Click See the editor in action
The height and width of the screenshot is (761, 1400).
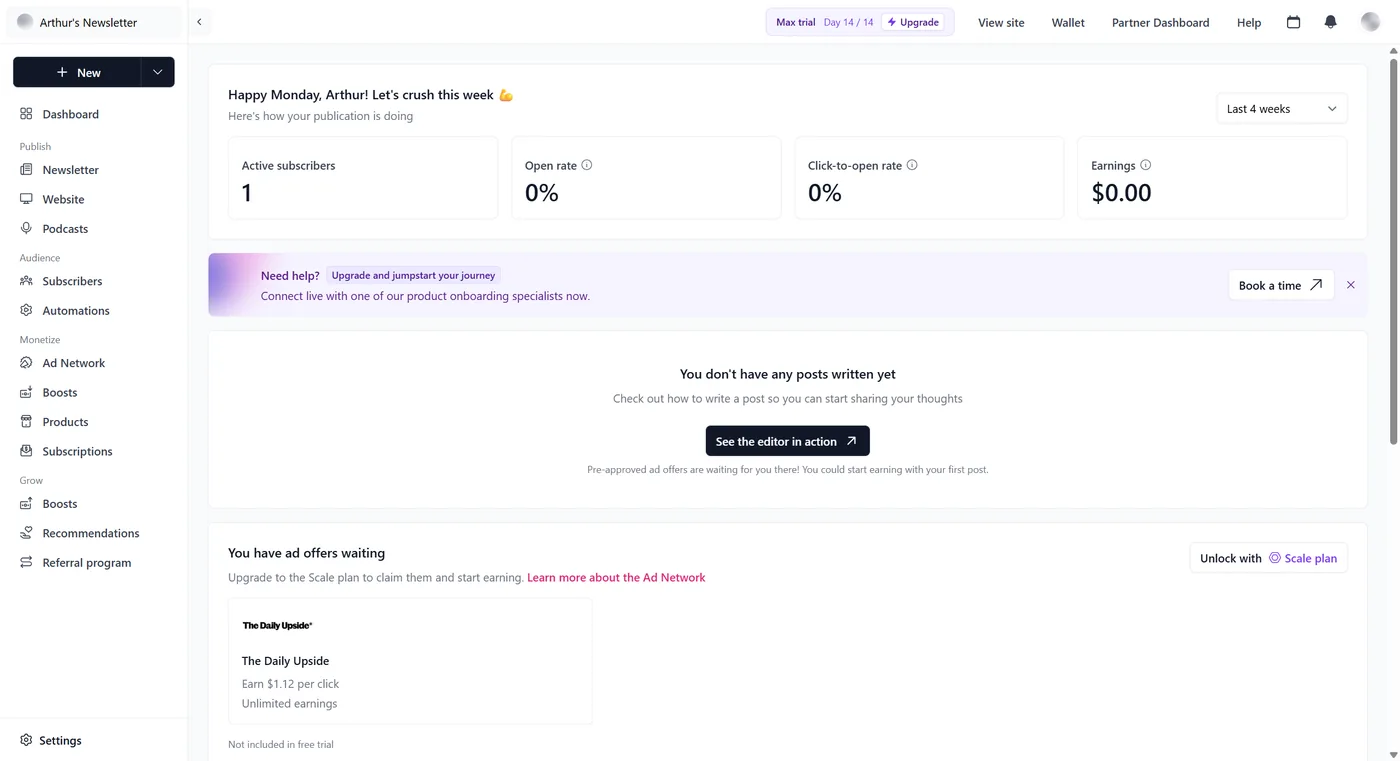pos(787,441)
